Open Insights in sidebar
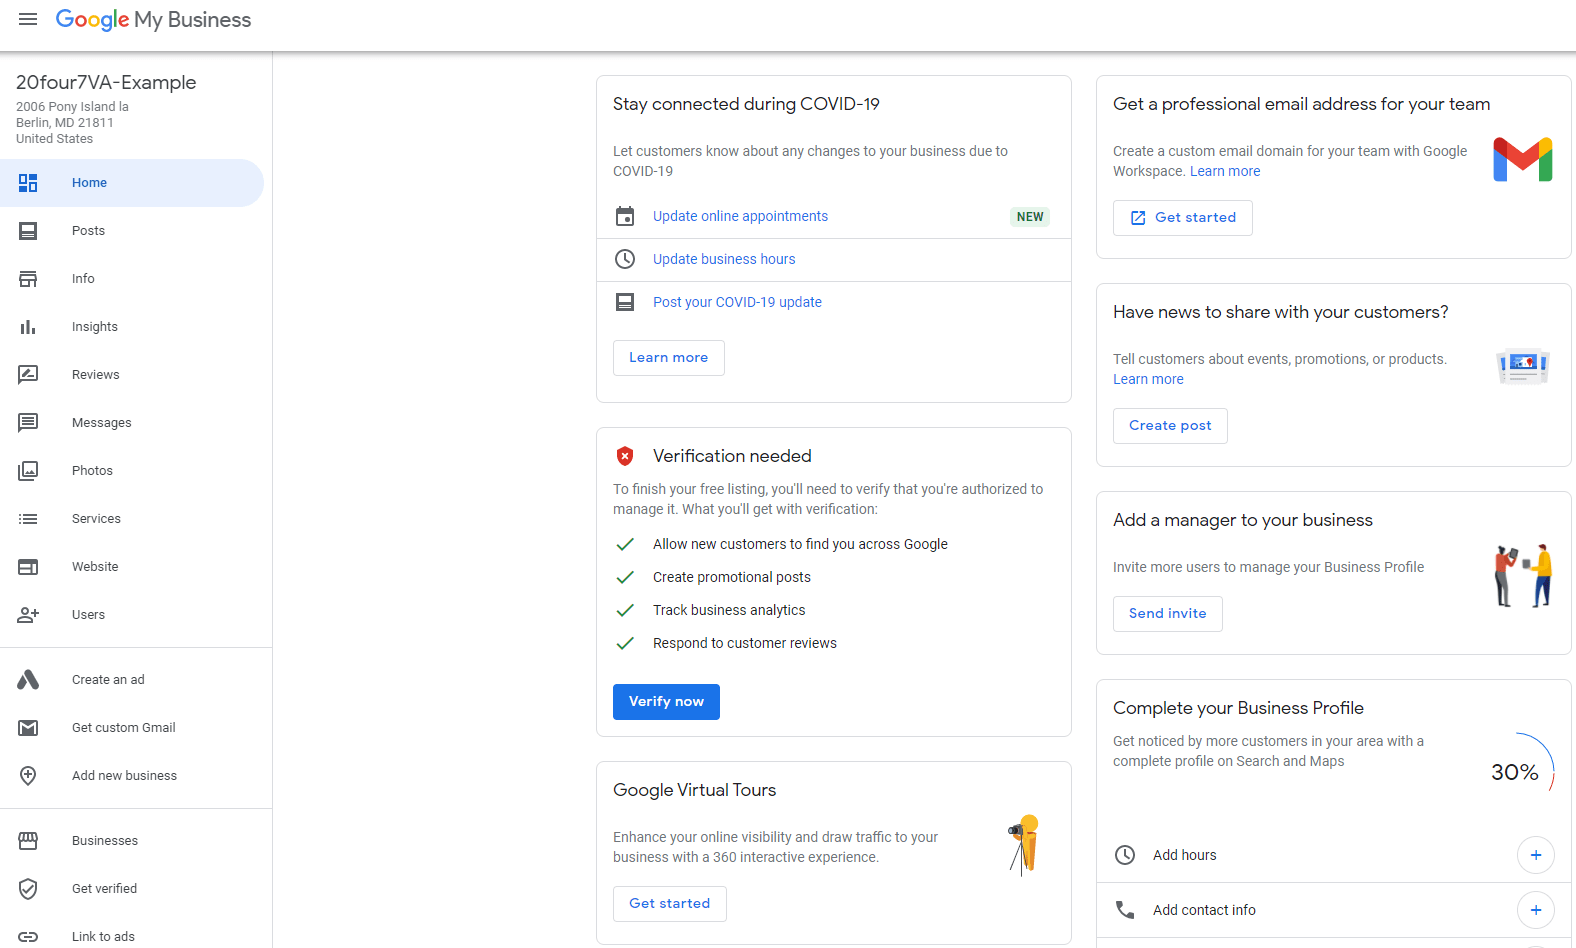 pyautogui.click(x=132, y=327)
